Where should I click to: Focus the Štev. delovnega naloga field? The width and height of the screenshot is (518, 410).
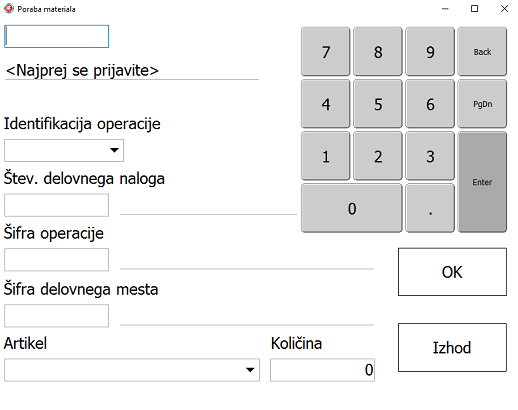coord(56,205)
